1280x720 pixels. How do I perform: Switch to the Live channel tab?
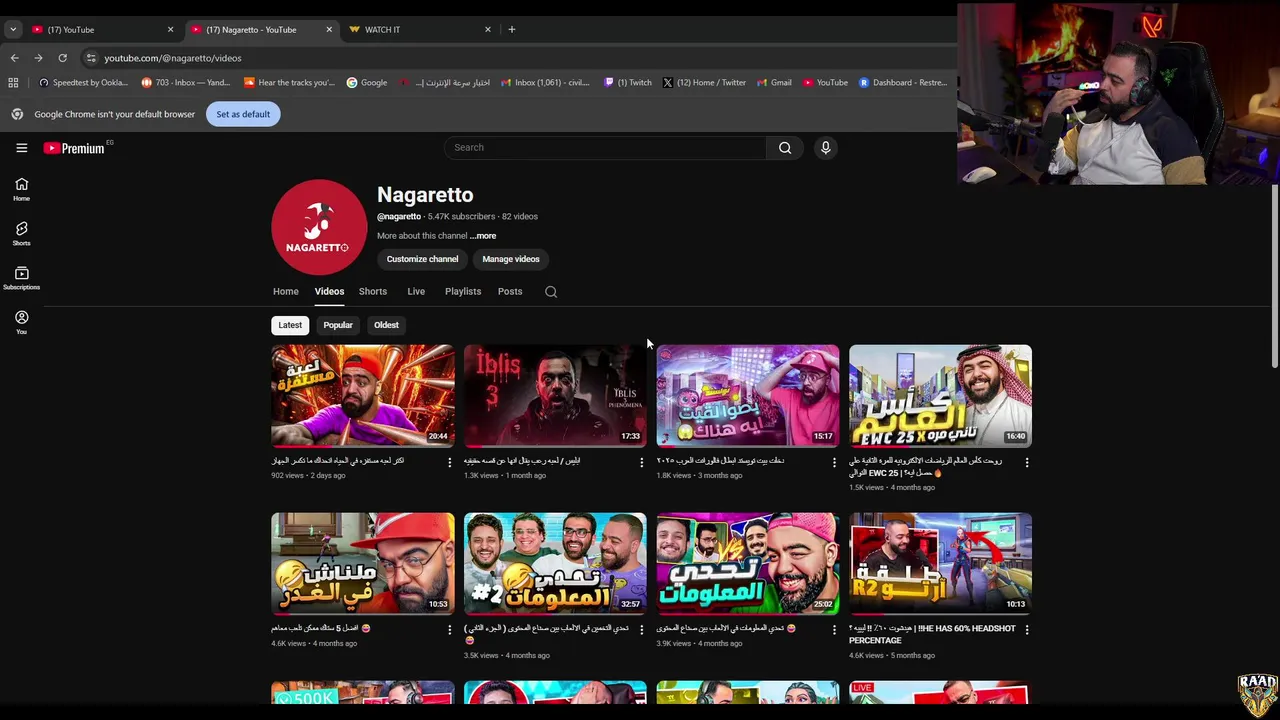point(416,292)
